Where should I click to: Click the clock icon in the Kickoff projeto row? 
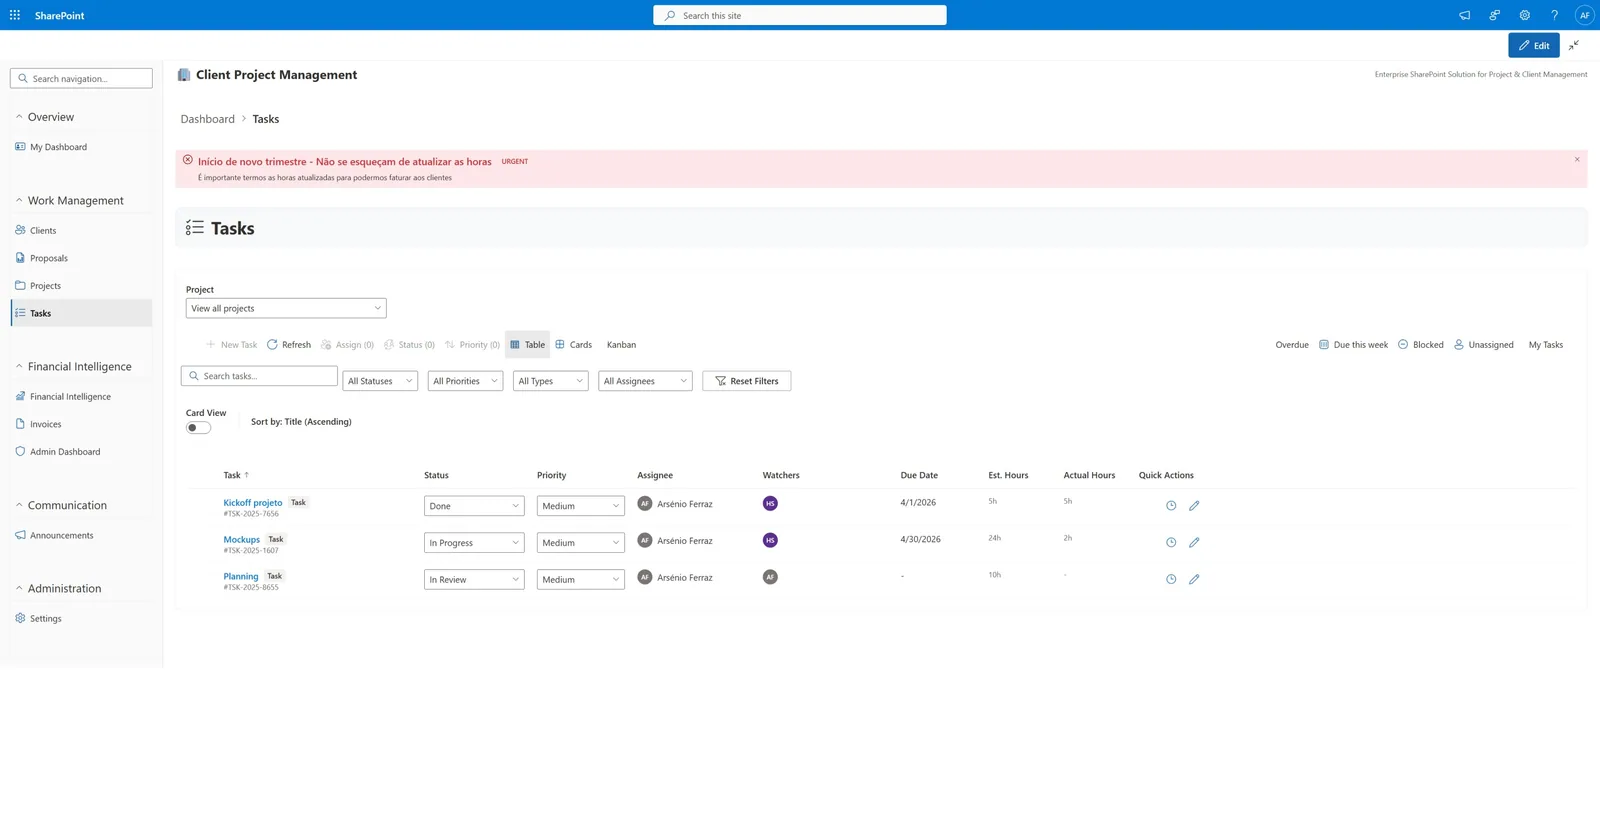(x=1171, y=505)
